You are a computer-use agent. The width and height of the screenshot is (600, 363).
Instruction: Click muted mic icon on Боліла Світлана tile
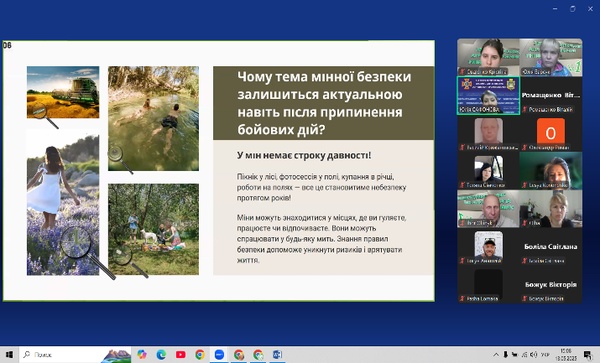(x=525, y=261)
